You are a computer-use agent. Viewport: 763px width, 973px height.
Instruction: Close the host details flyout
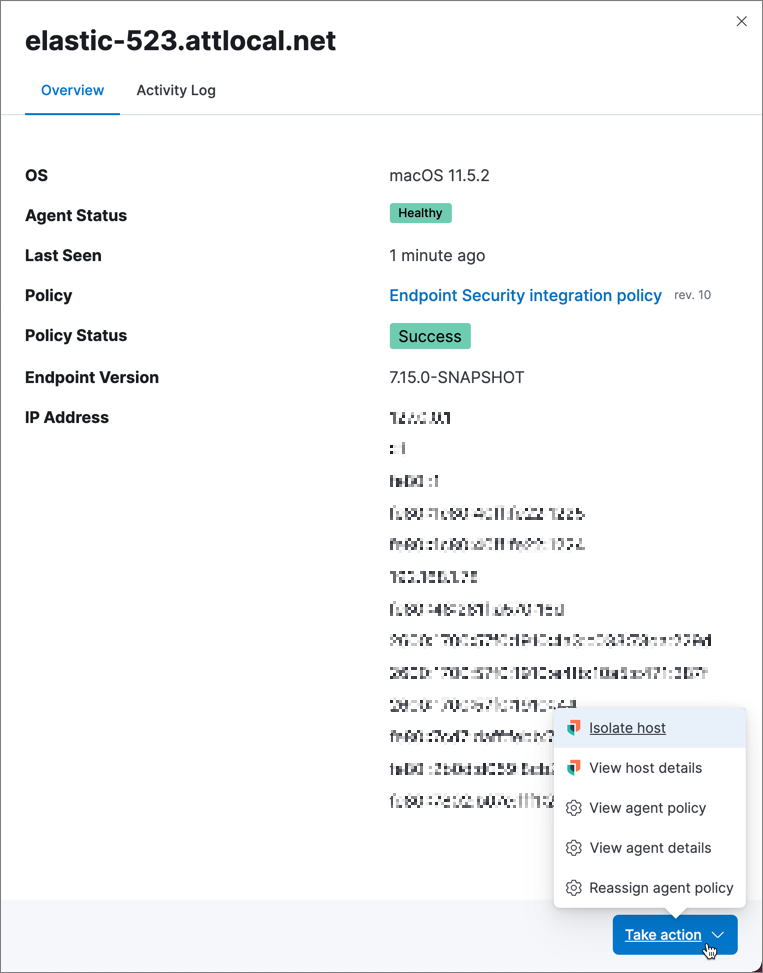tap(741, 21)
